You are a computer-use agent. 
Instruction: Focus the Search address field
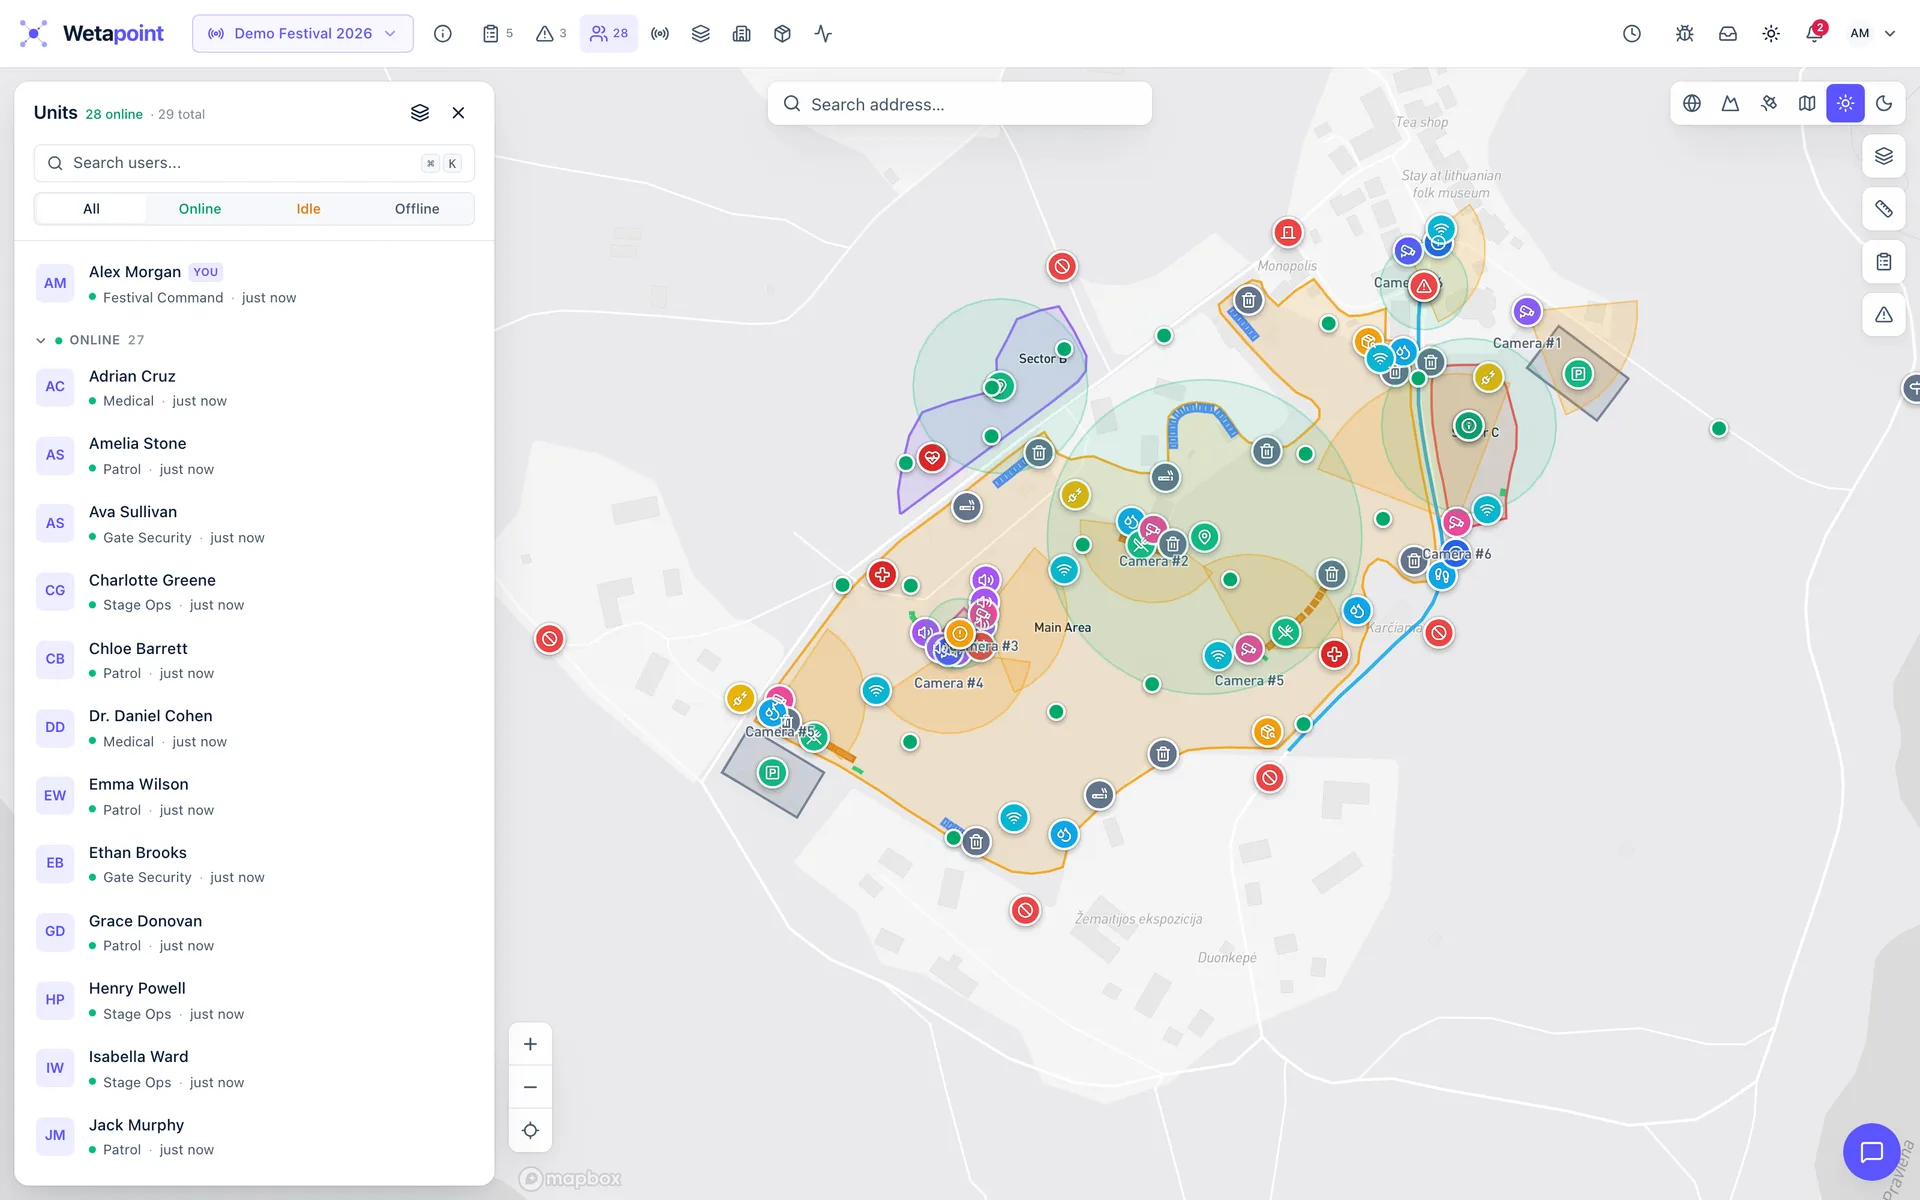tap(960, 104)
